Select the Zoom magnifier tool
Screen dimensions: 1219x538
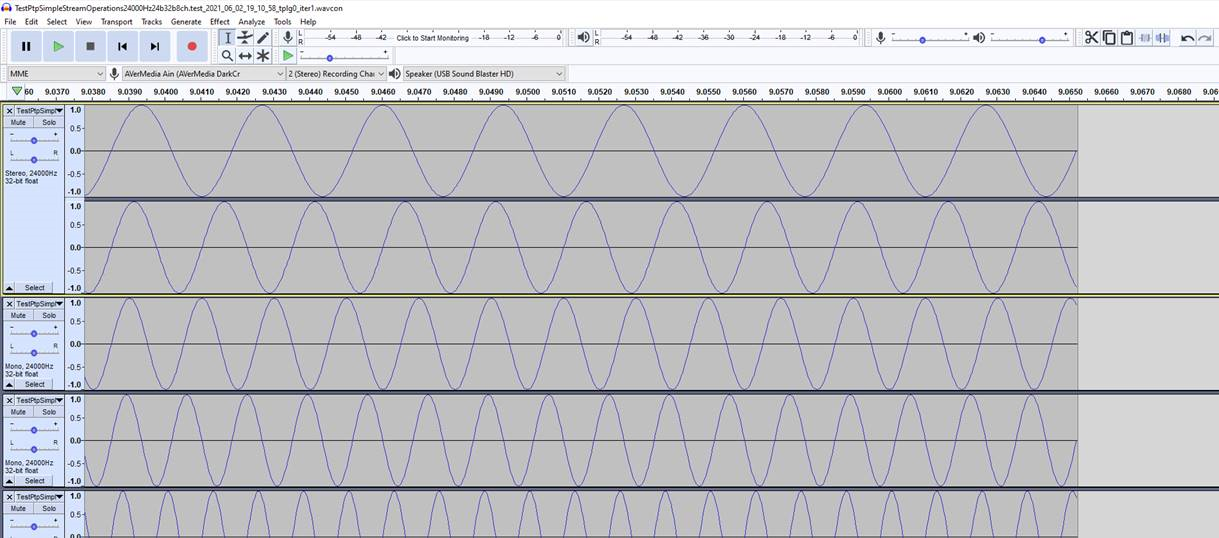(227, 56)
